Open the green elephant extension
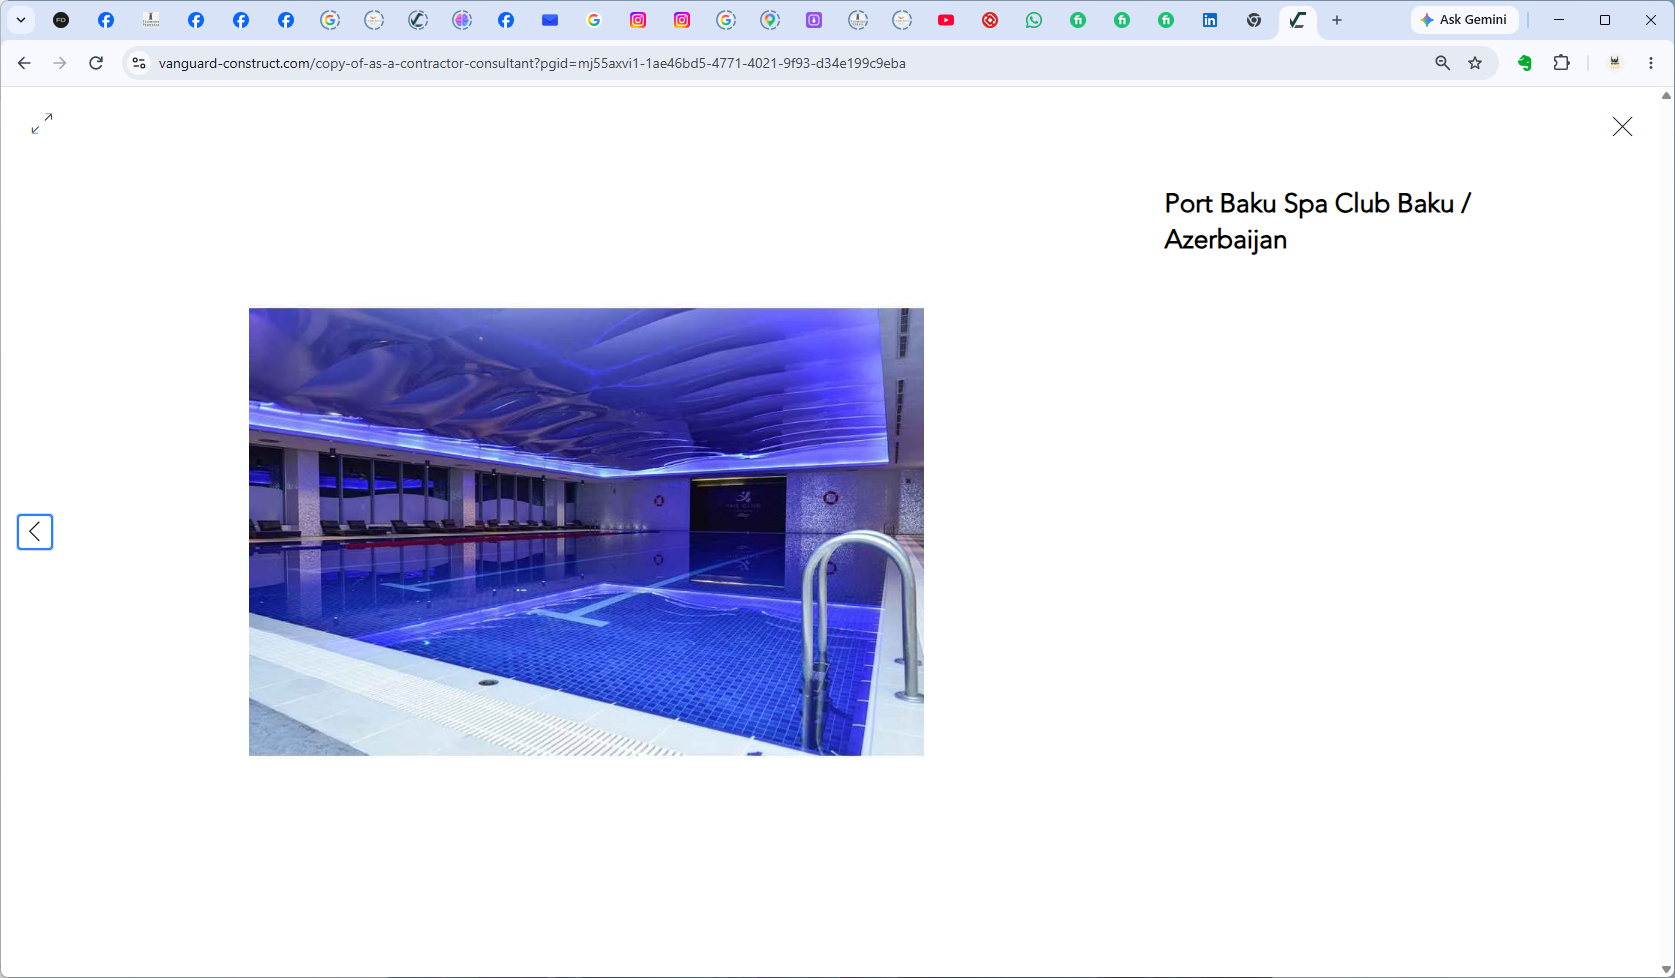 click(x=1525, y=63)
